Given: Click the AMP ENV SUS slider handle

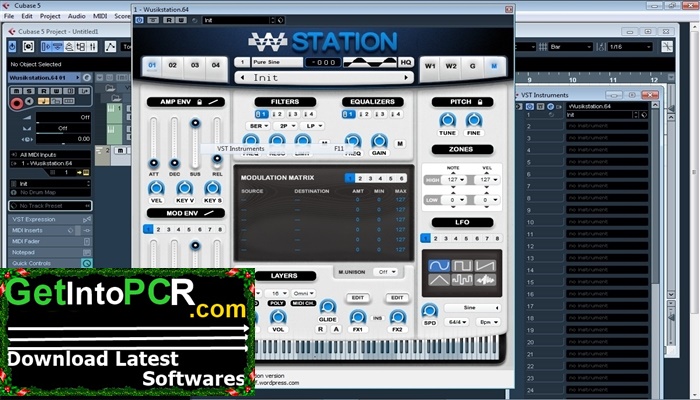Looking at the screenshot, I should 195,123.
